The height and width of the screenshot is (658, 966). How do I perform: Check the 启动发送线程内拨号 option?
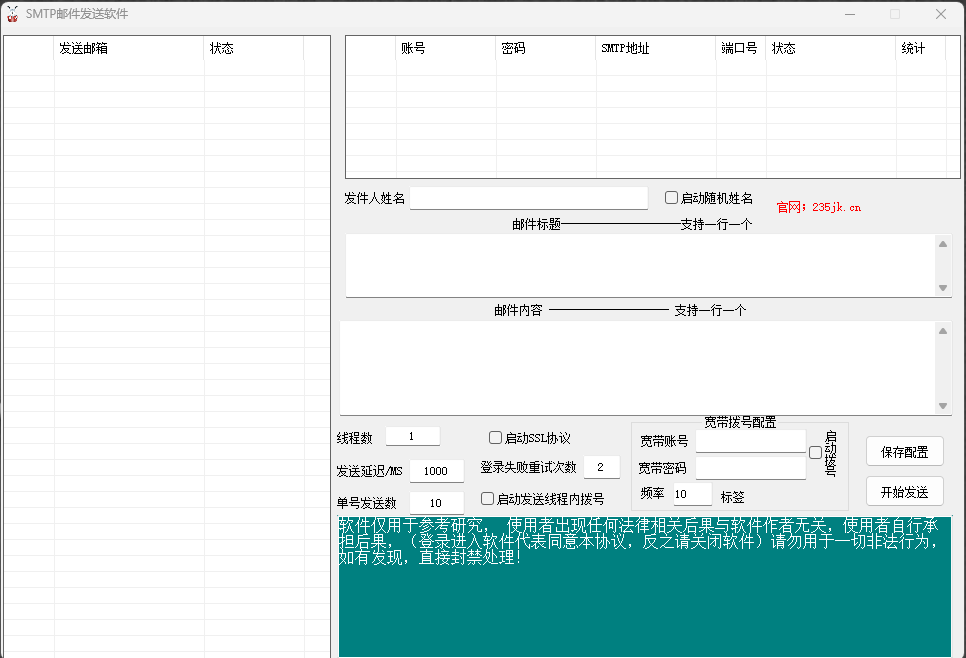[x=488, y=499]
